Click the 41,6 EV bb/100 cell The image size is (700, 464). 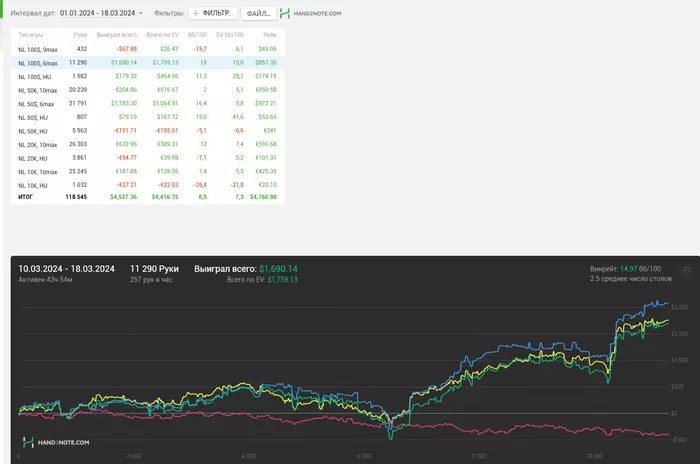point(238,117)
